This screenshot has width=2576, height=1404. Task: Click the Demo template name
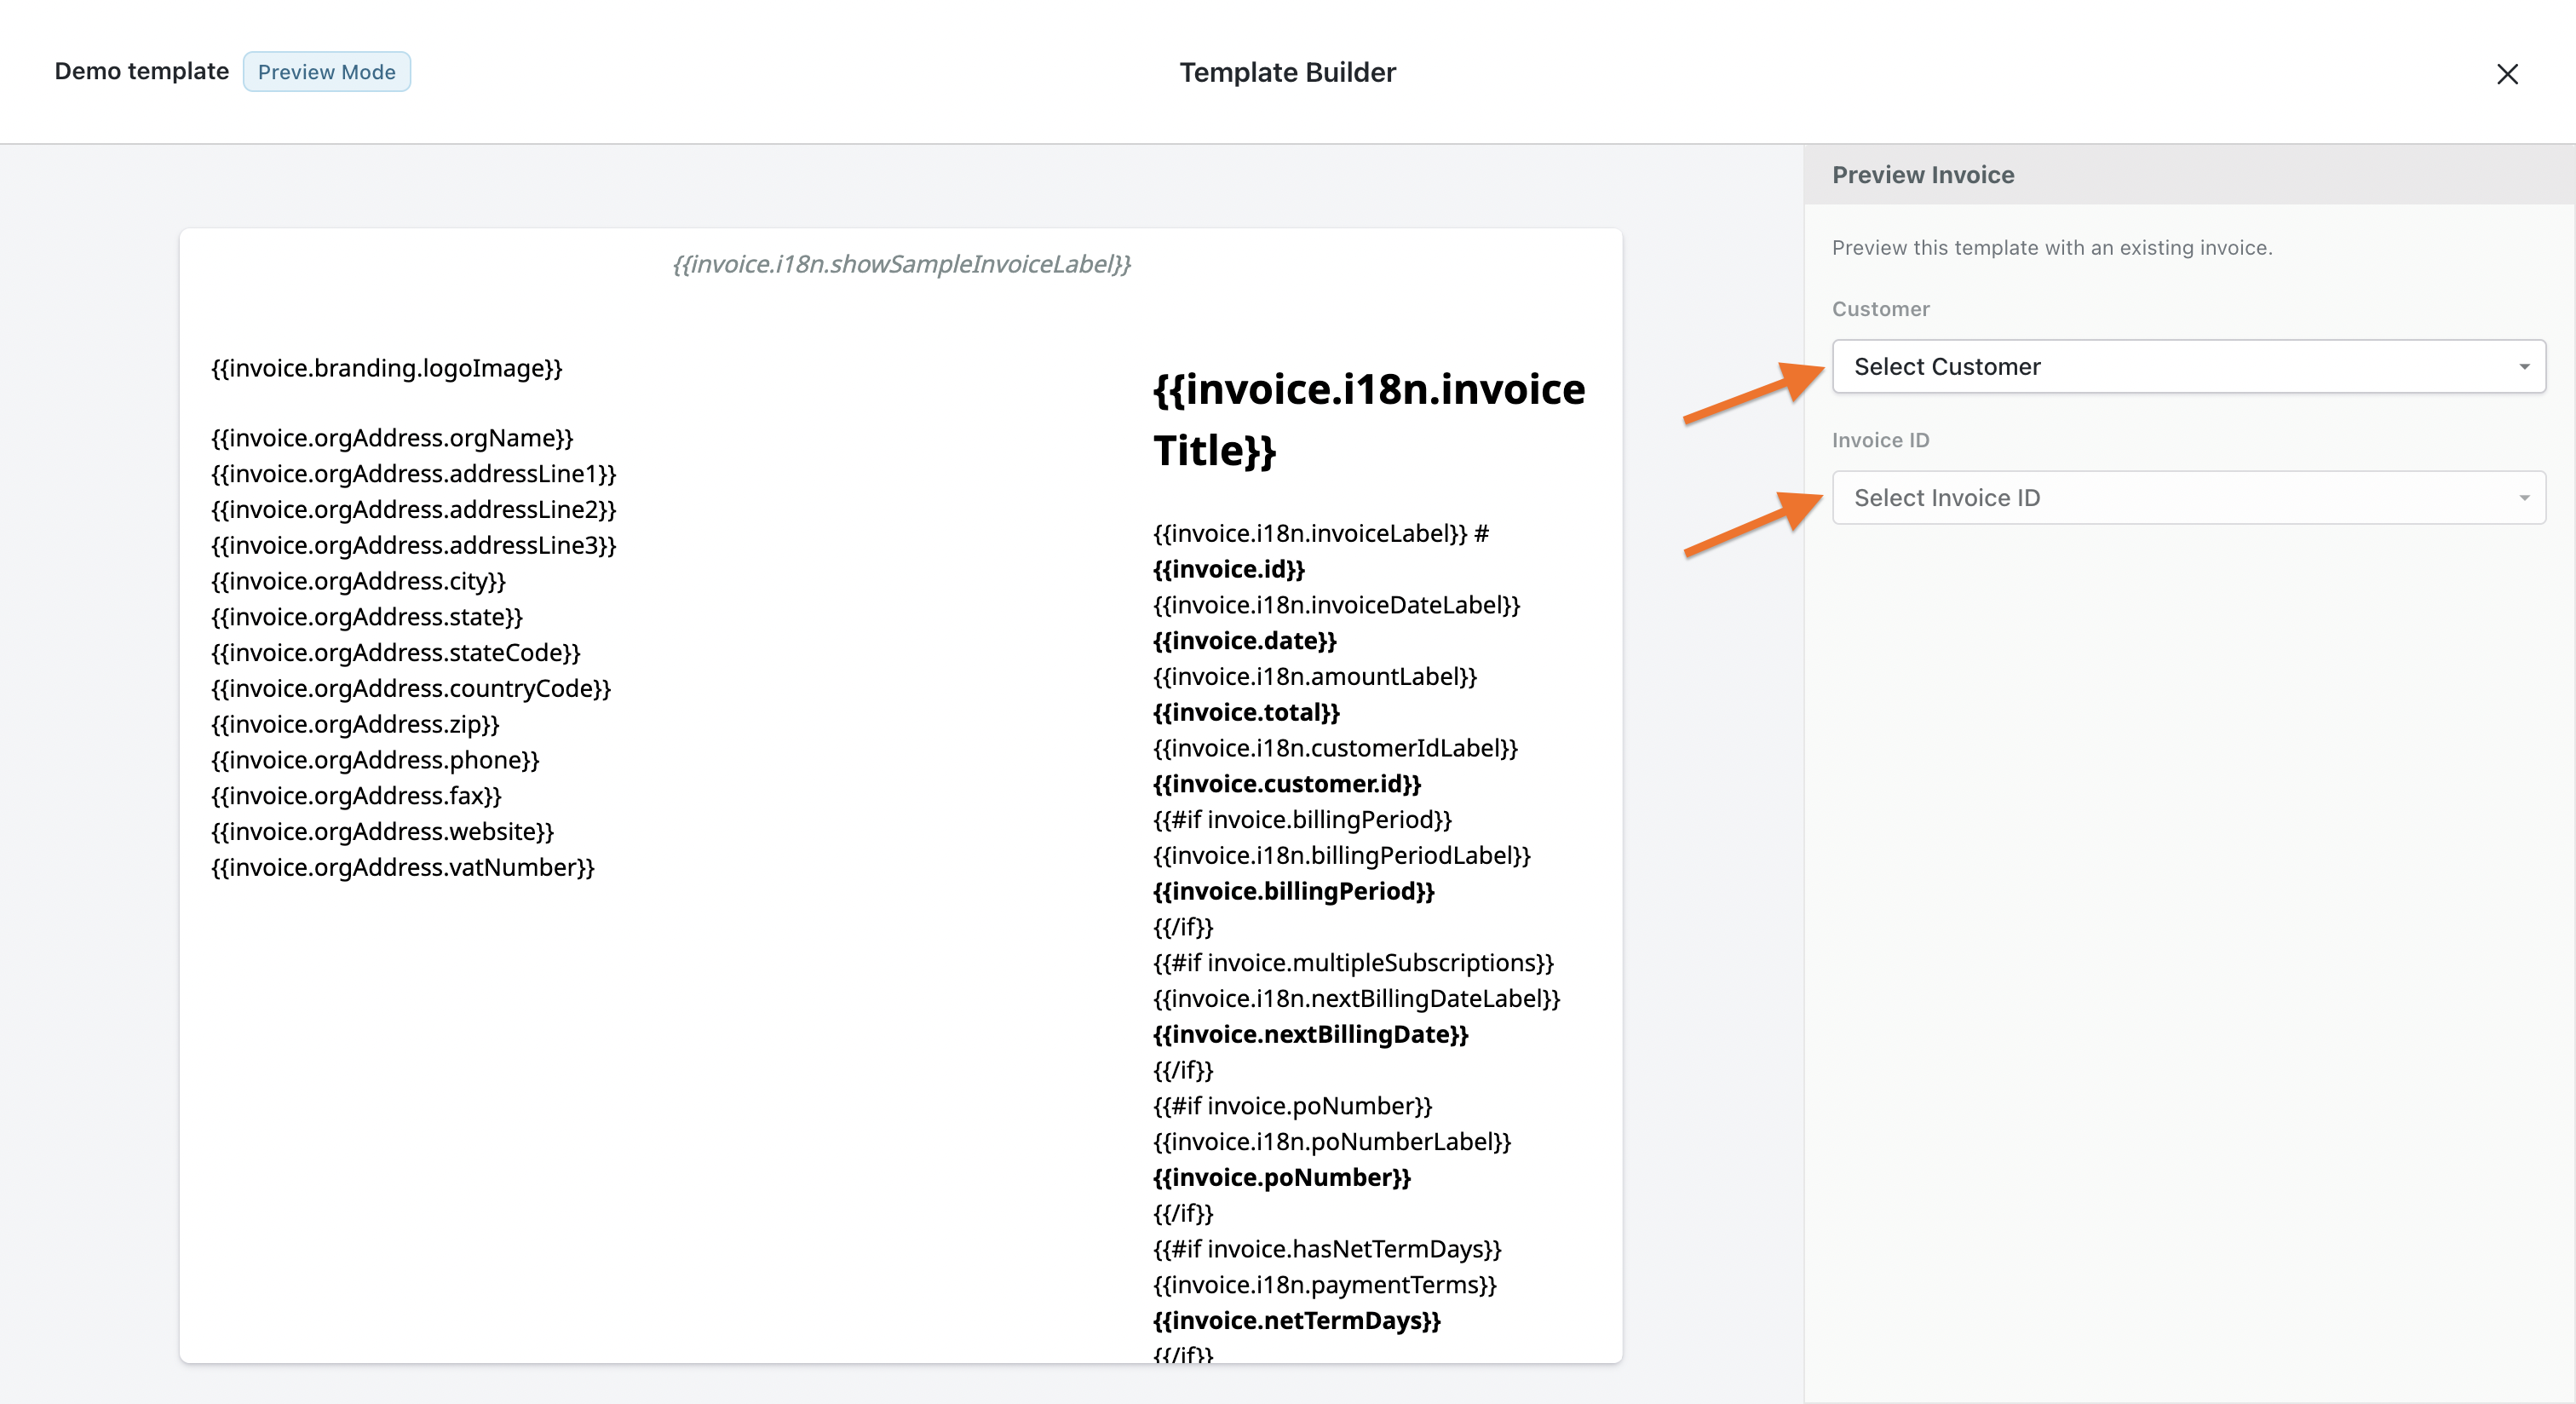click(141, 71)
